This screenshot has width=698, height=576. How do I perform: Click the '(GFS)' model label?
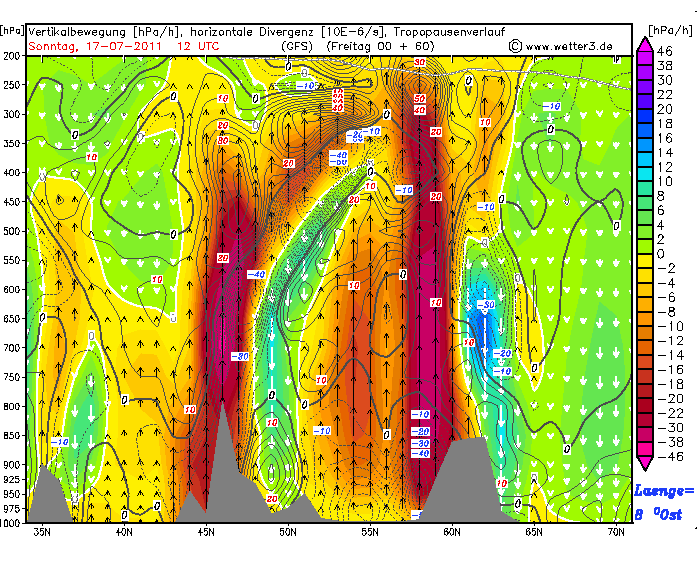click(x=297, y=46)
